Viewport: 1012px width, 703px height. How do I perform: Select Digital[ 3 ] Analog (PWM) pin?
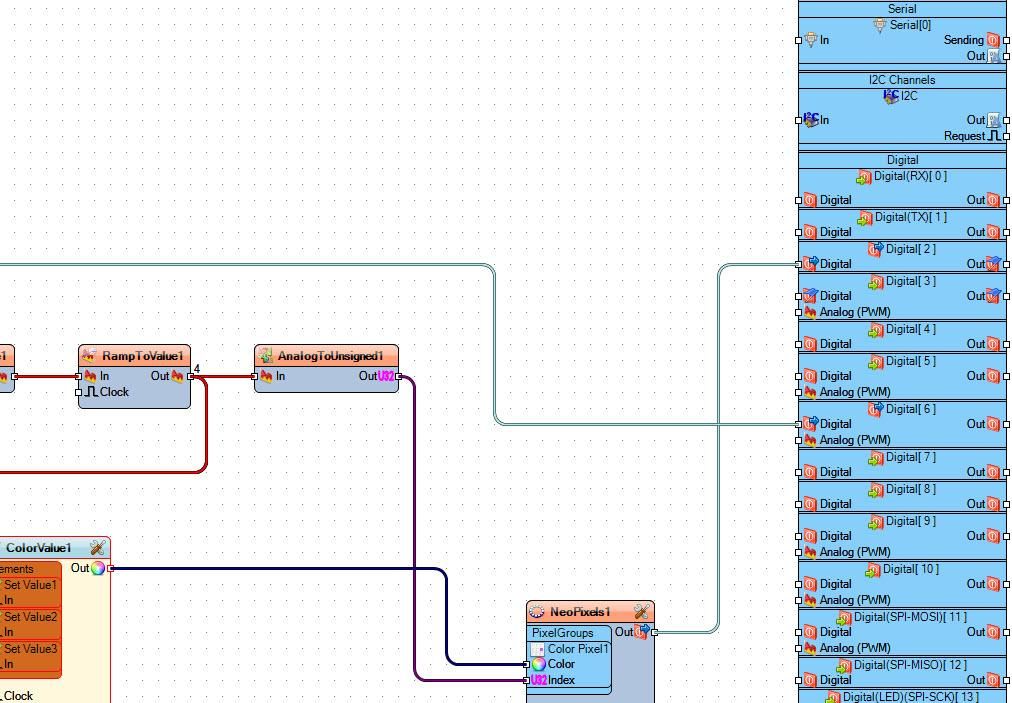point(798,312)
